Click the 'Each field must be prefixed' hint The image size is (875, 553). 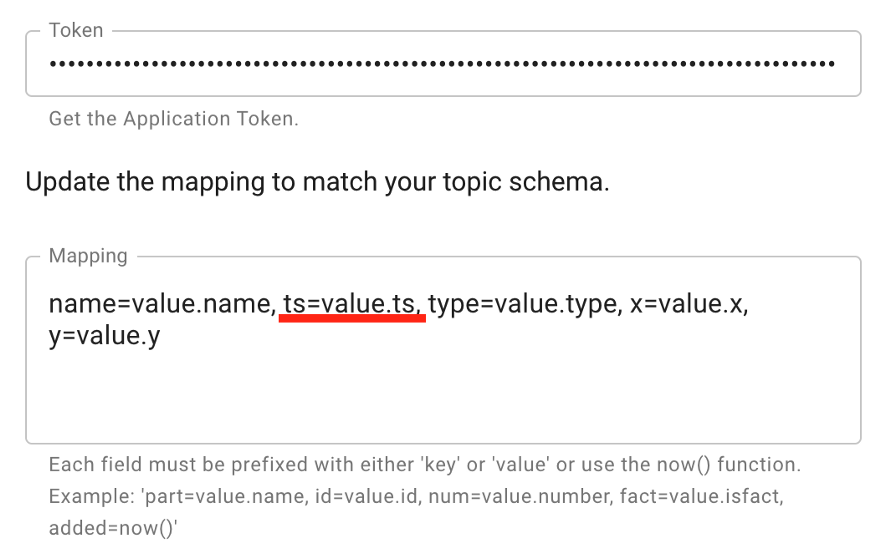180,466
